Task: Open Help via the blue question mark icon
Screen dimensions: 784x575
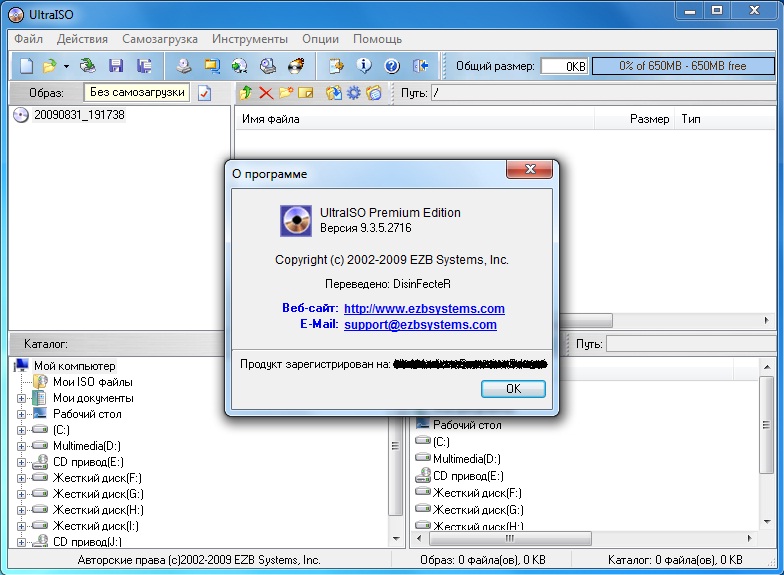Action: coord(392,66)
